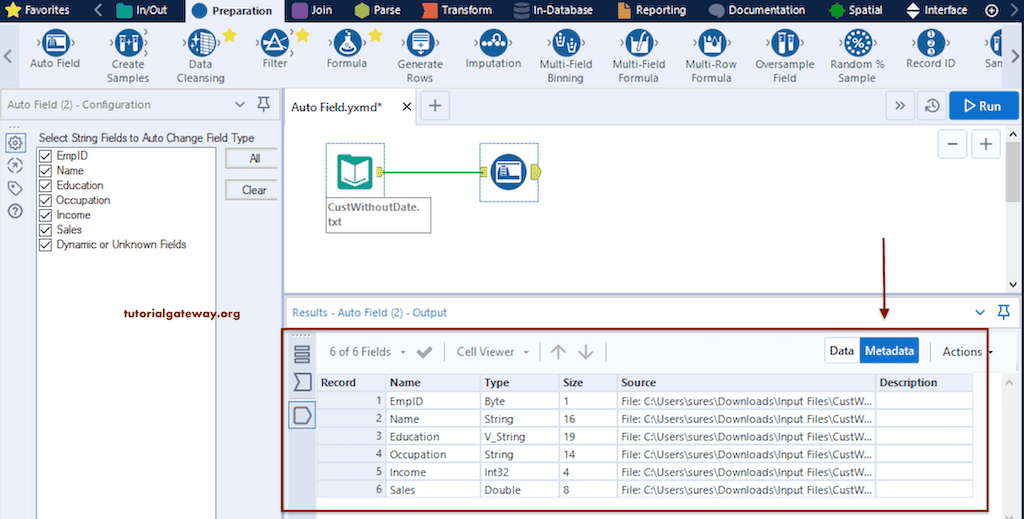Expand the Cell Viewer dropdown

click(x=491, y=352)
